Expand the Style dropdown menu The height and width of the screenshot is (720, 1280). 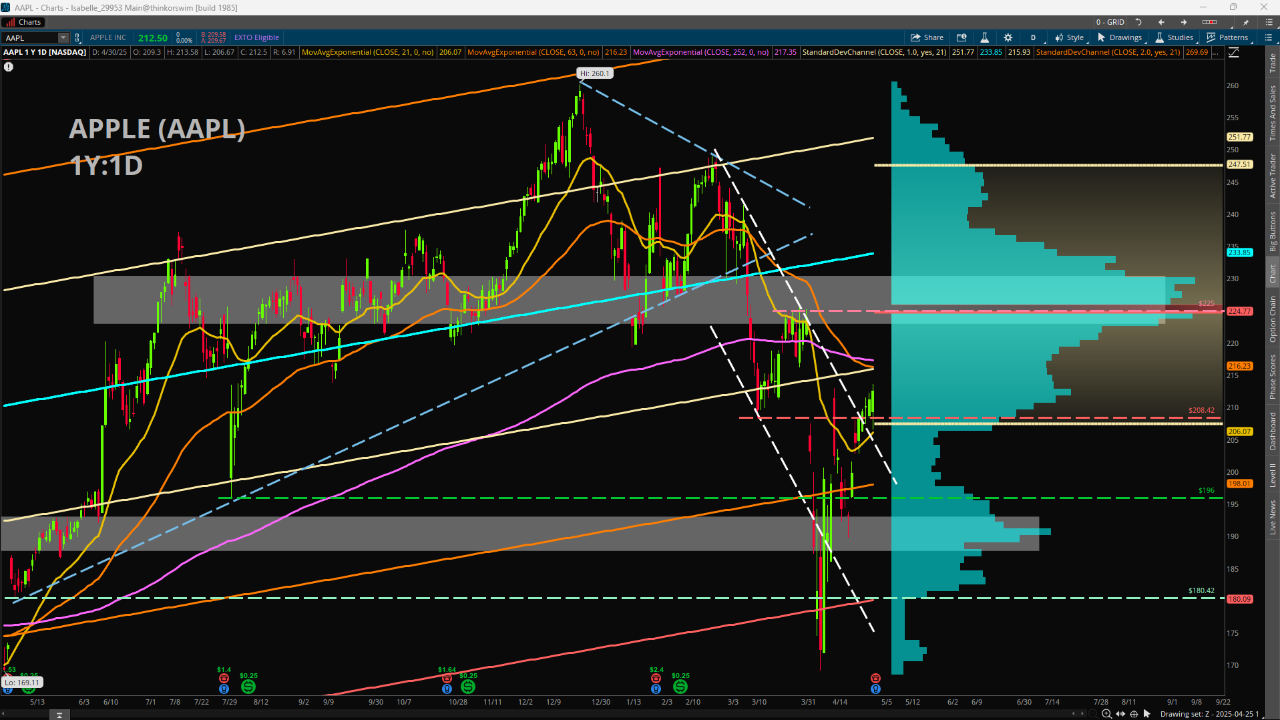tap(1069, 38)
